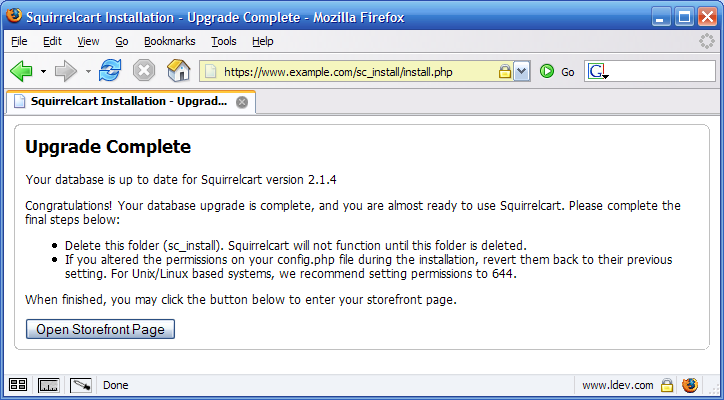The height and width of the screenshot is (400, 724).
Task: Expand the Back history dropdown arrow
Action: [x=43, y=72]
